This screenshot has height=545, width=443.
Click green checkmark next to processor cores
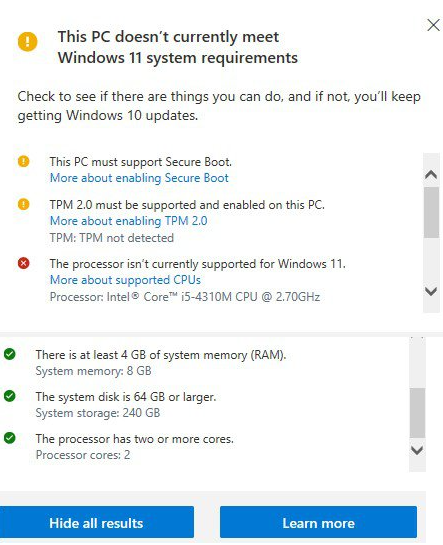point(10,438)
